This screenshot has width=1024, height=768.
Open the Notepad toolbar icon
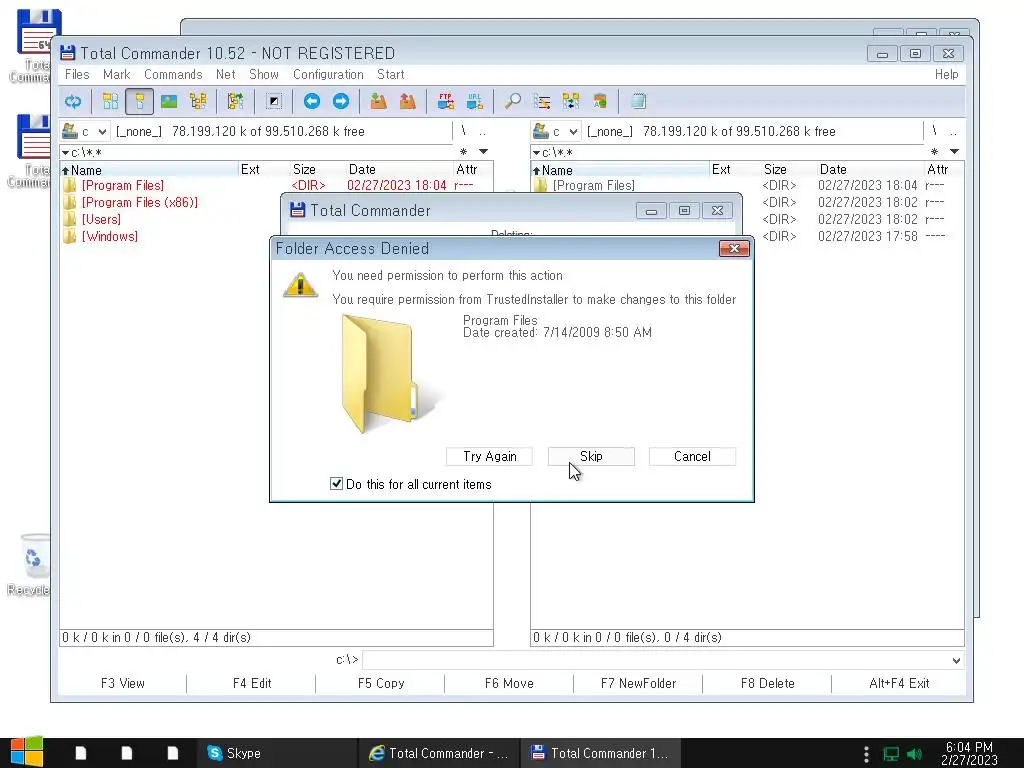tap(638, 101)
